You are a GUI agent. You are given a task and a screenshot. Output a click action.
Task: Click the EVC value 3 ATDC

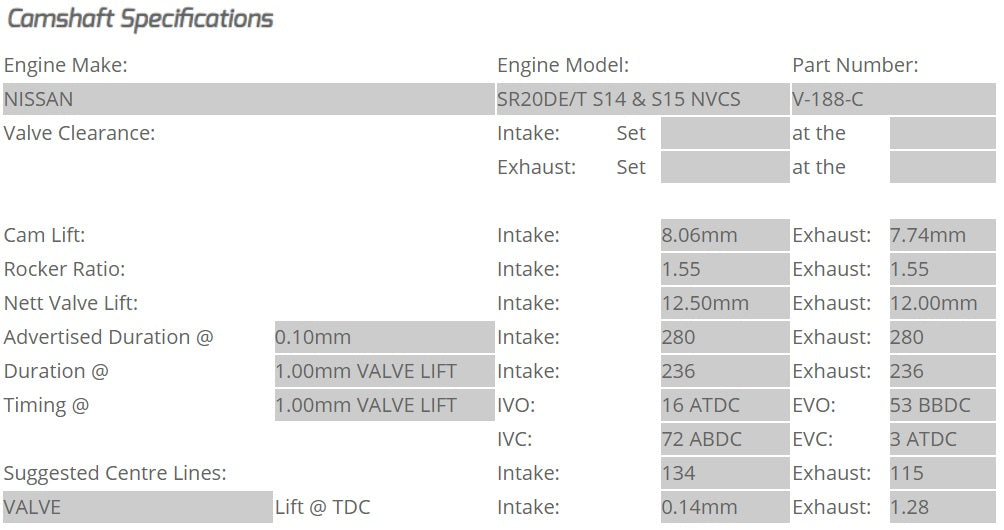[942, 440]
